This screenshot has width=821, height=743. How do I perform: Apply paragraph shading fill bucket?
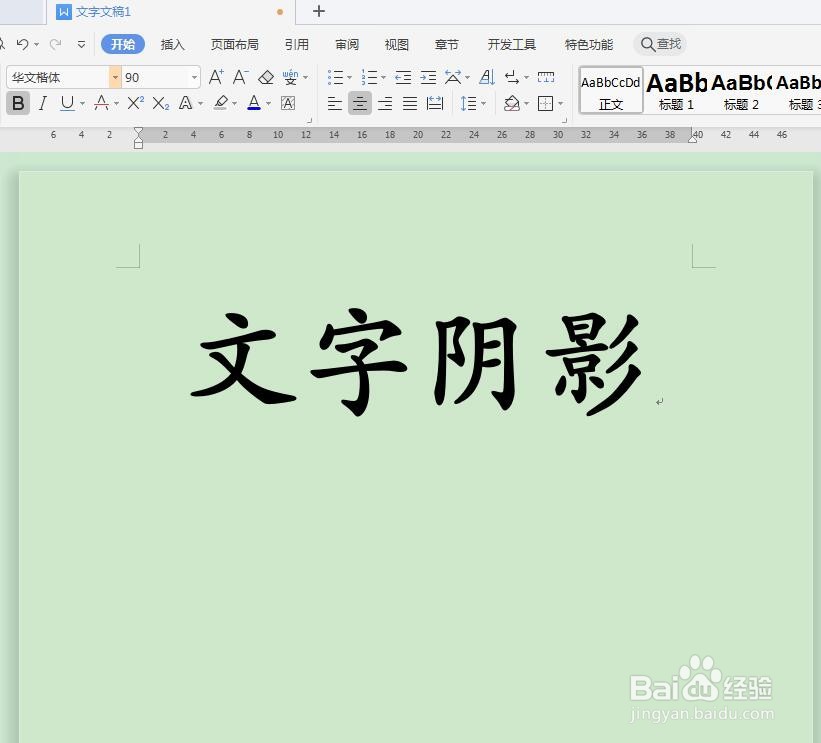(x=512, y=103)
